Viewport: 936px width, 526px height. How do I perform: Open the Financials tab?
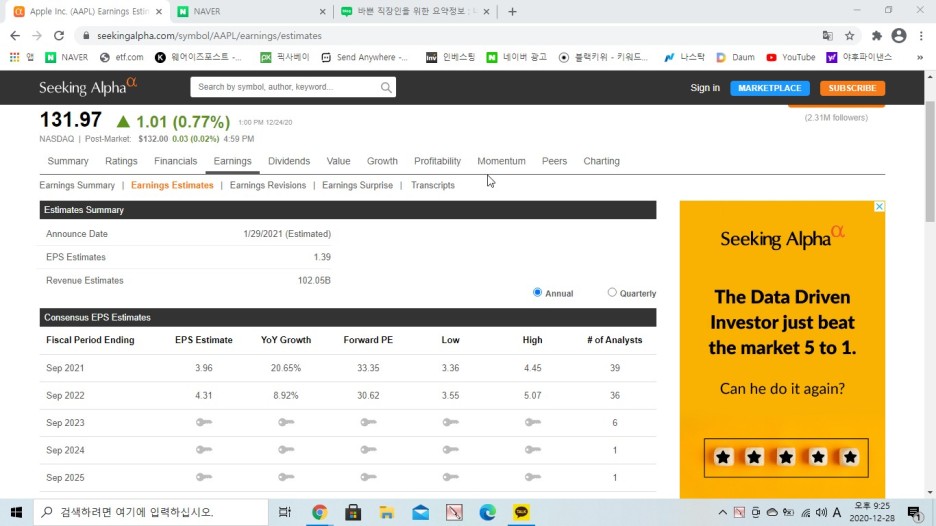[176, 161]
